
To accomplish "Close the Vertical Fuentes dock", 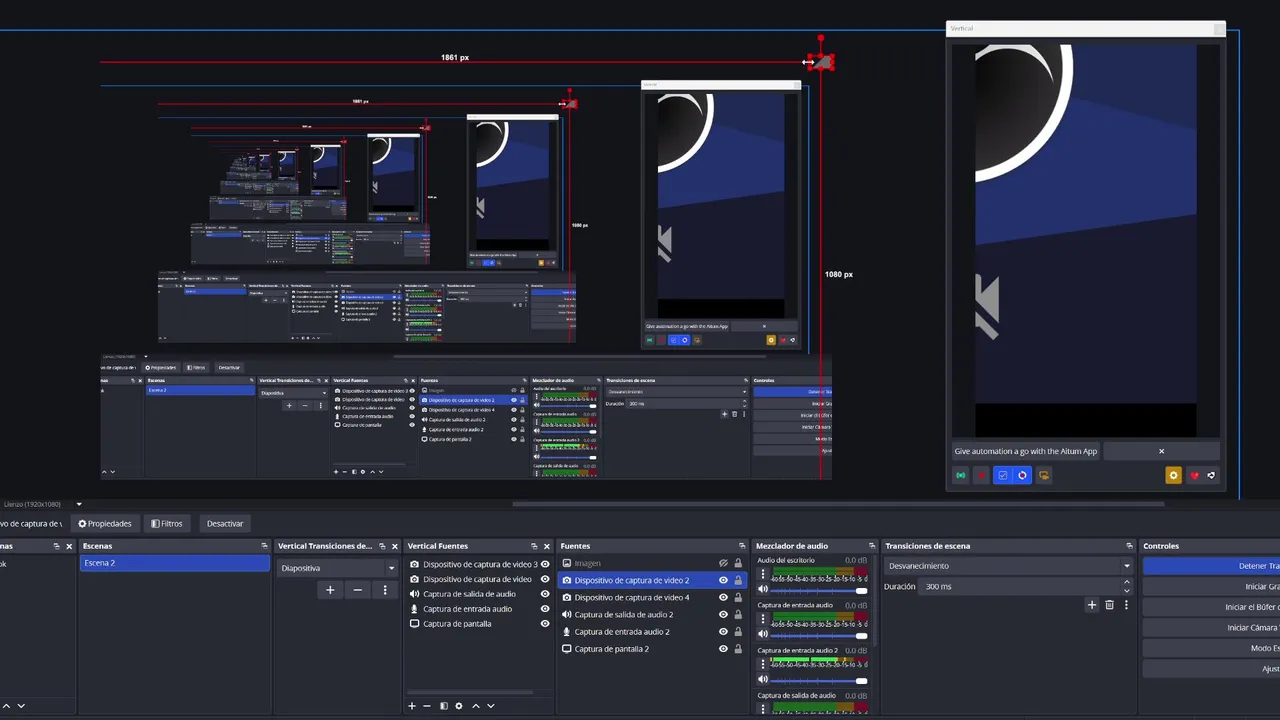I will [546, 546].
